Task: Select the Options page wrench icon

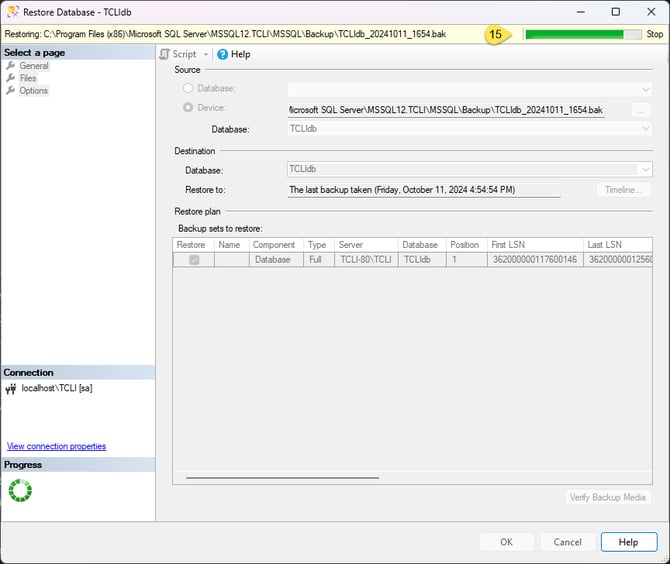Action: click(11, 91)
